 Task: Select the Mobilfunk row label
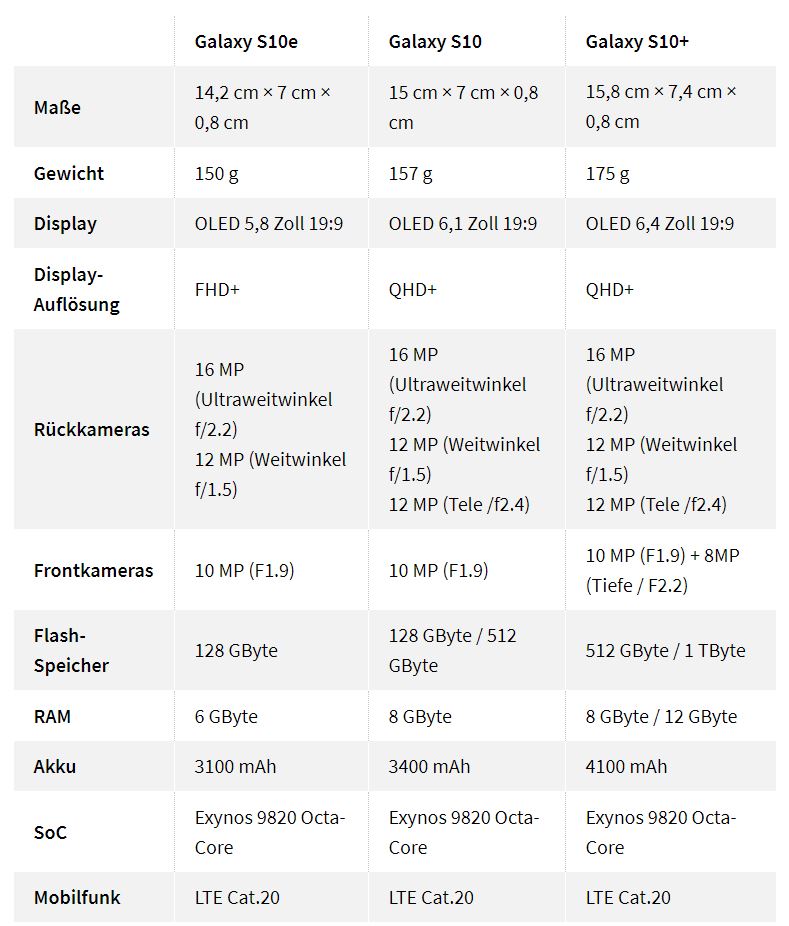pos(77,897)
